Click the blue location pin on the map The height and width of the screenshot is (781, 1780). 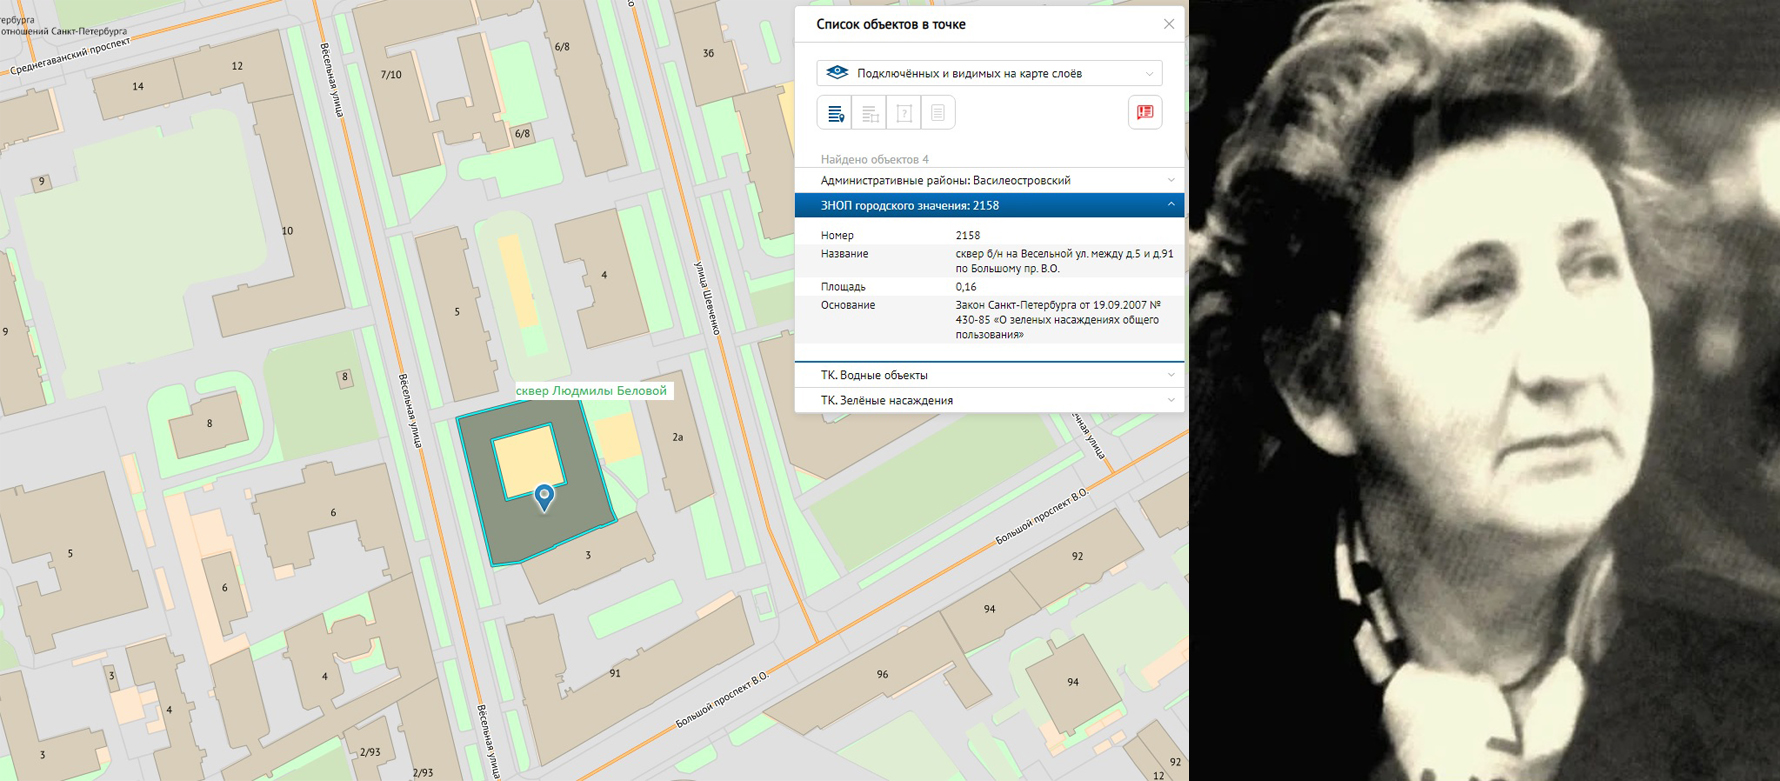544,496
